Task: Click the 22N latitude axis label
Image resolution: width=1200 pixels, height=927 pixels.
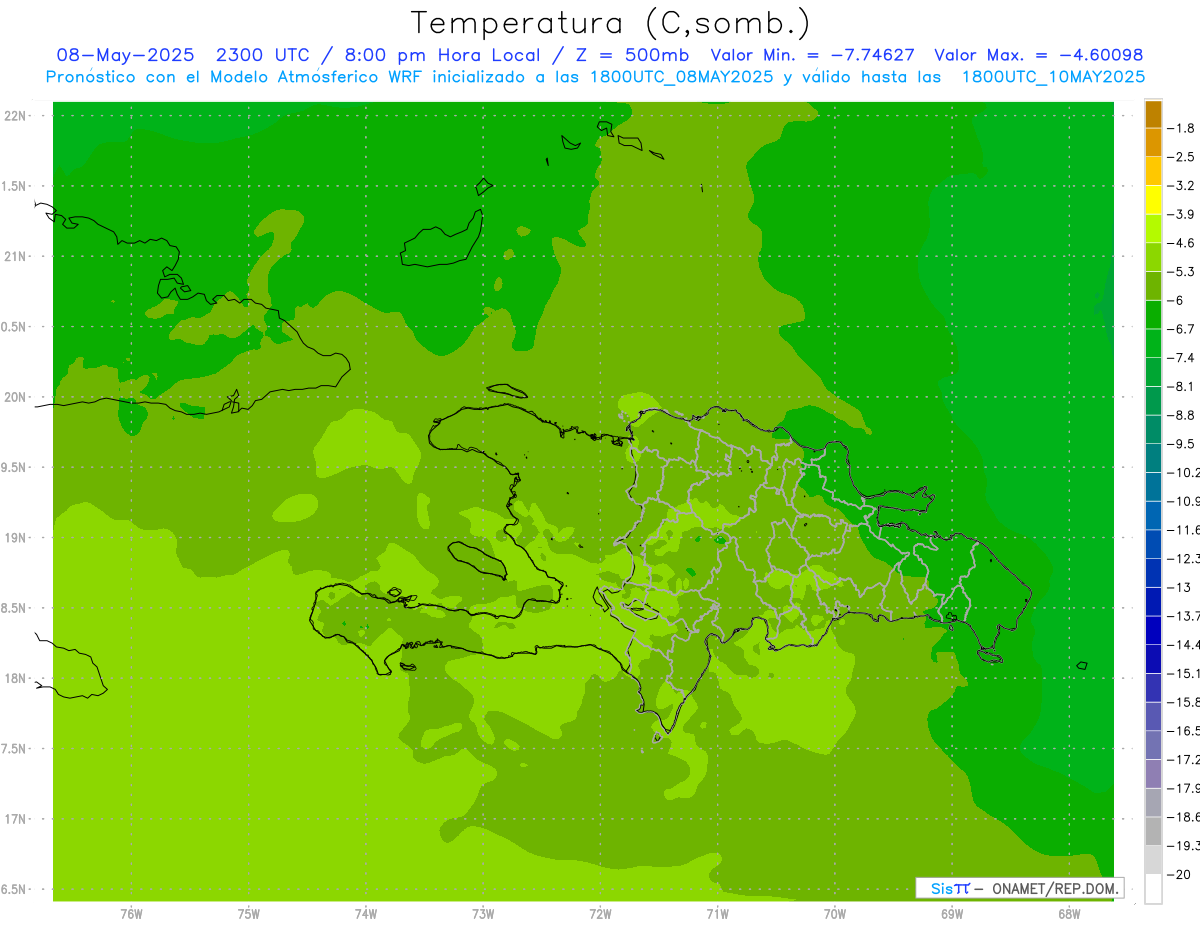Action: coord(16,116)
